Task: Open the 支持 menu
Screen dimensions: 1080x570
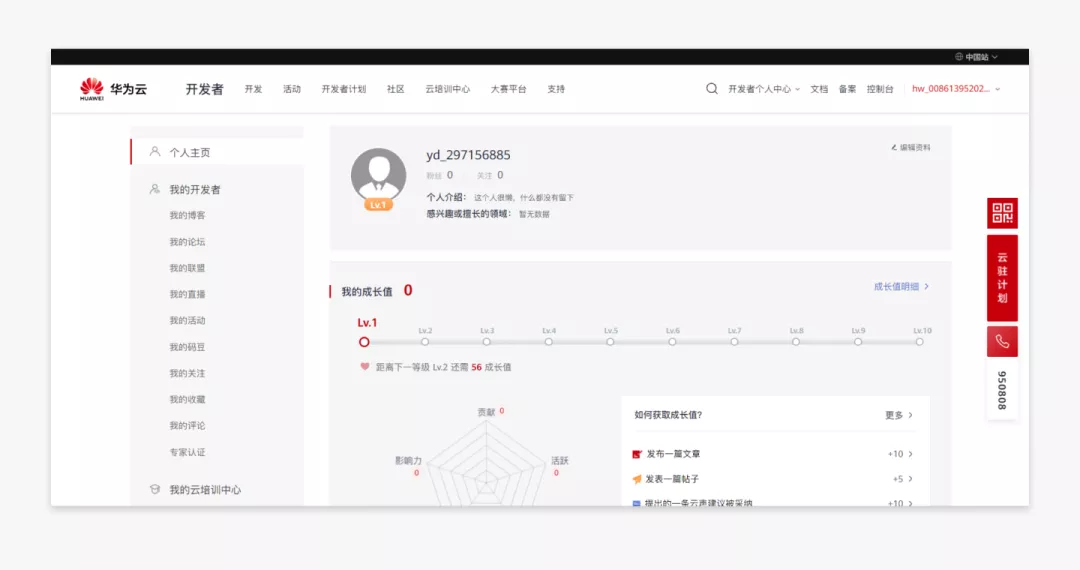Action: point(556,89)
